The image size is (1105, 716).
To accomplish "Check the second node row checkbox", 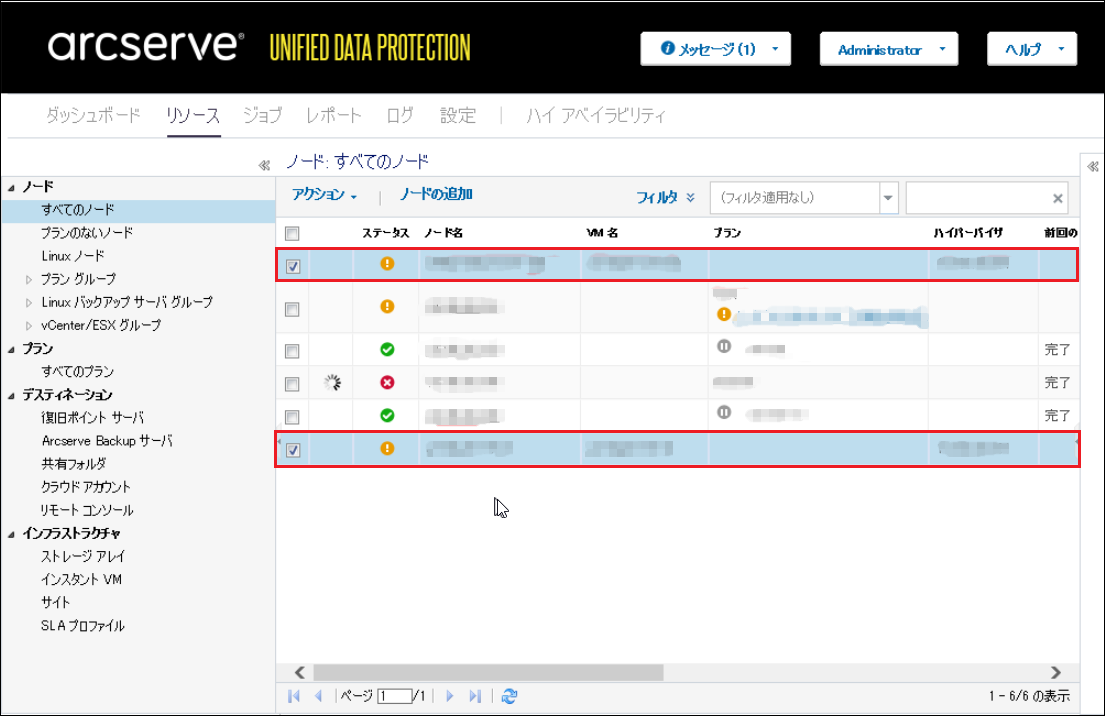I will point(292,309).
